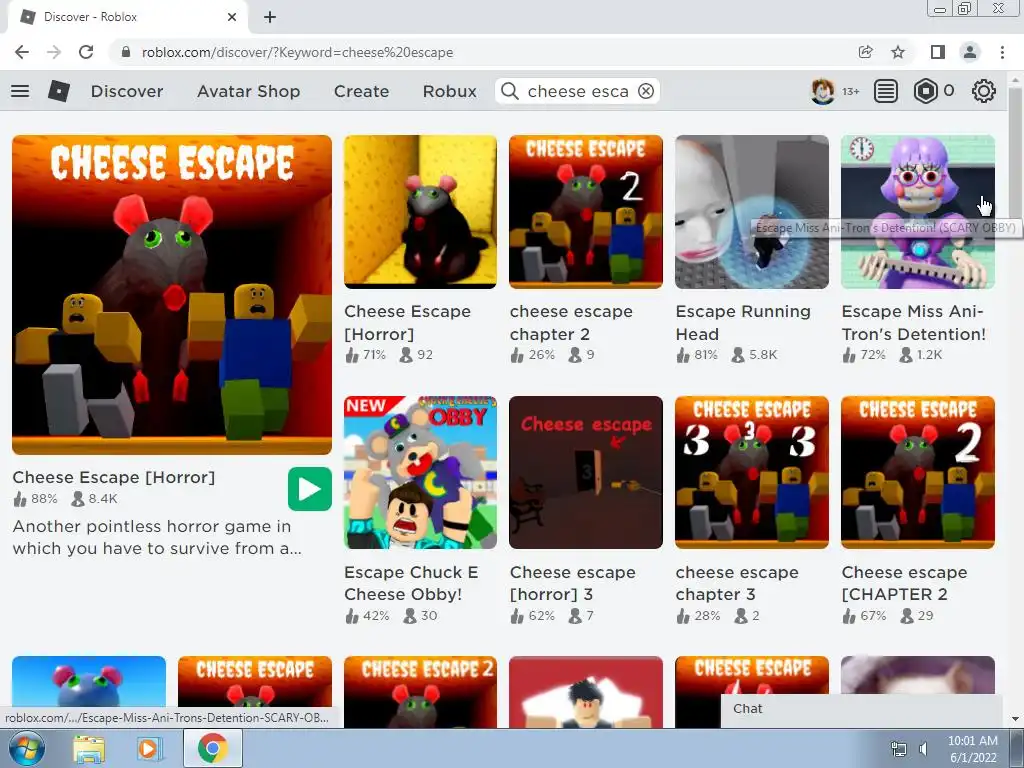Open the Cheese escape [CHAPTER 2 title
This screenshot has height=768, width=1024.
click(904, 583)
